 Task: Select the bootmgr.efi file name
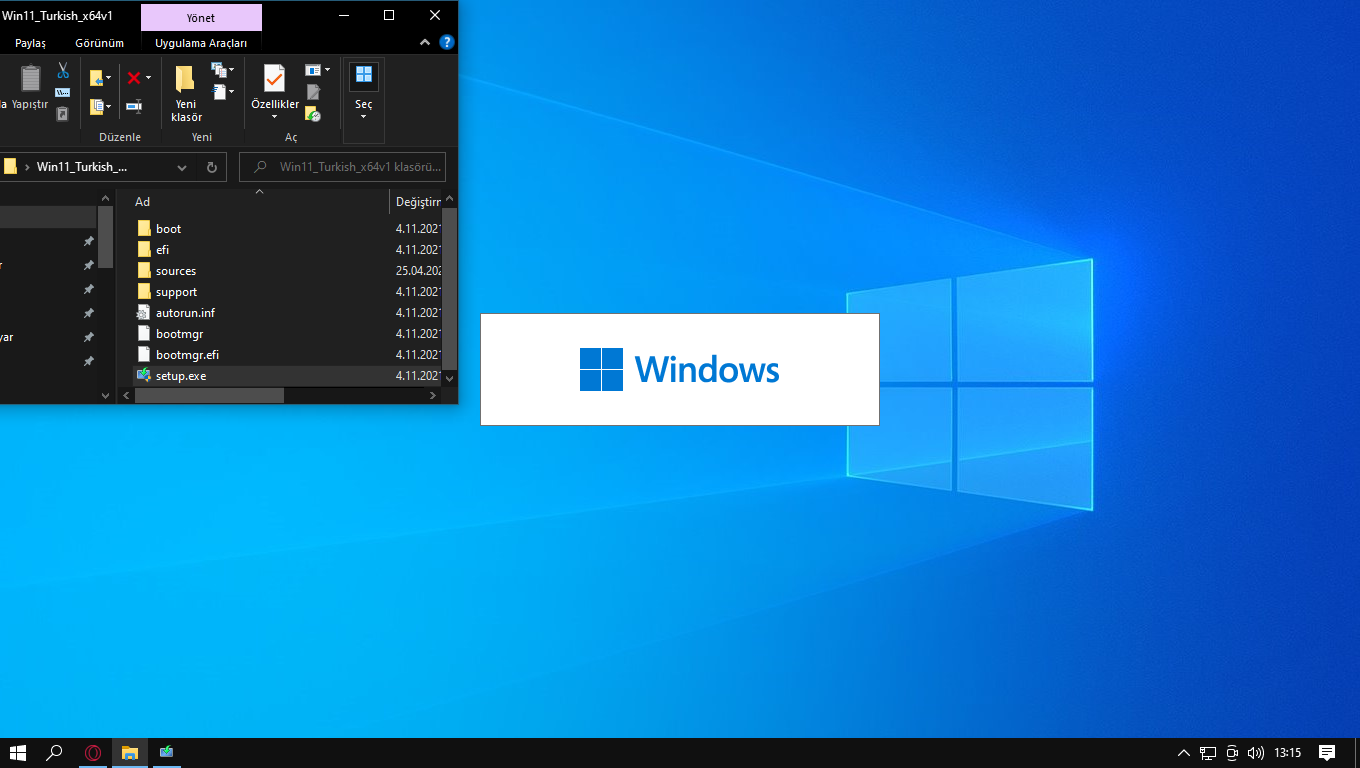pos(187,354)
